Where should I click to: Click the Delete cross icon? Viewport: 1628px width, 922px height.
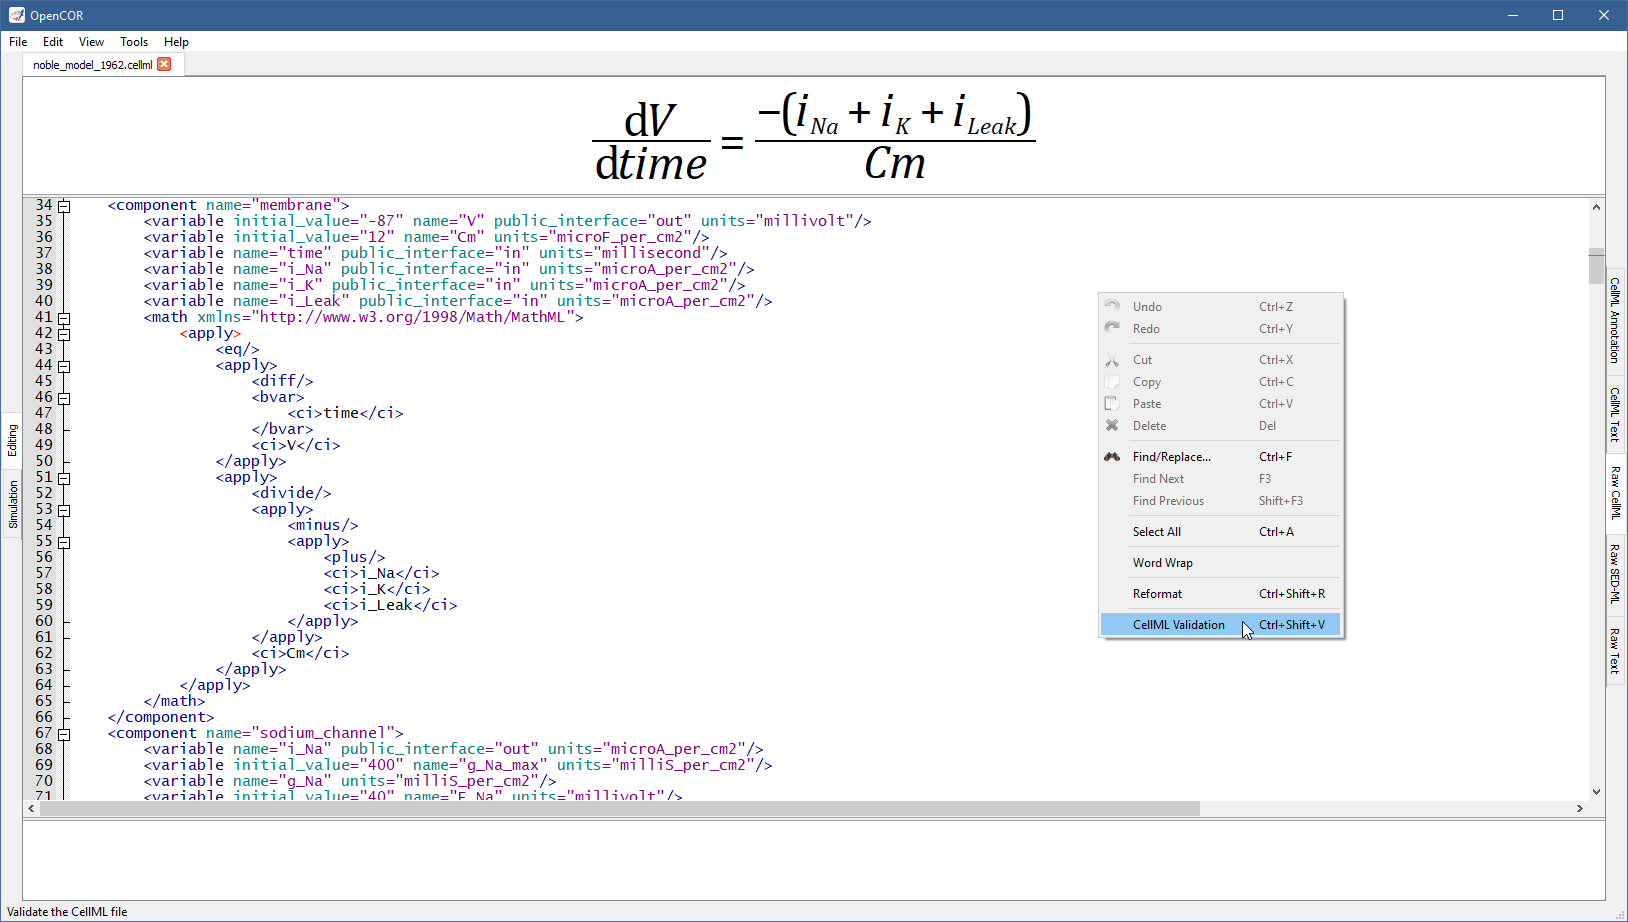pos(1112,426)
